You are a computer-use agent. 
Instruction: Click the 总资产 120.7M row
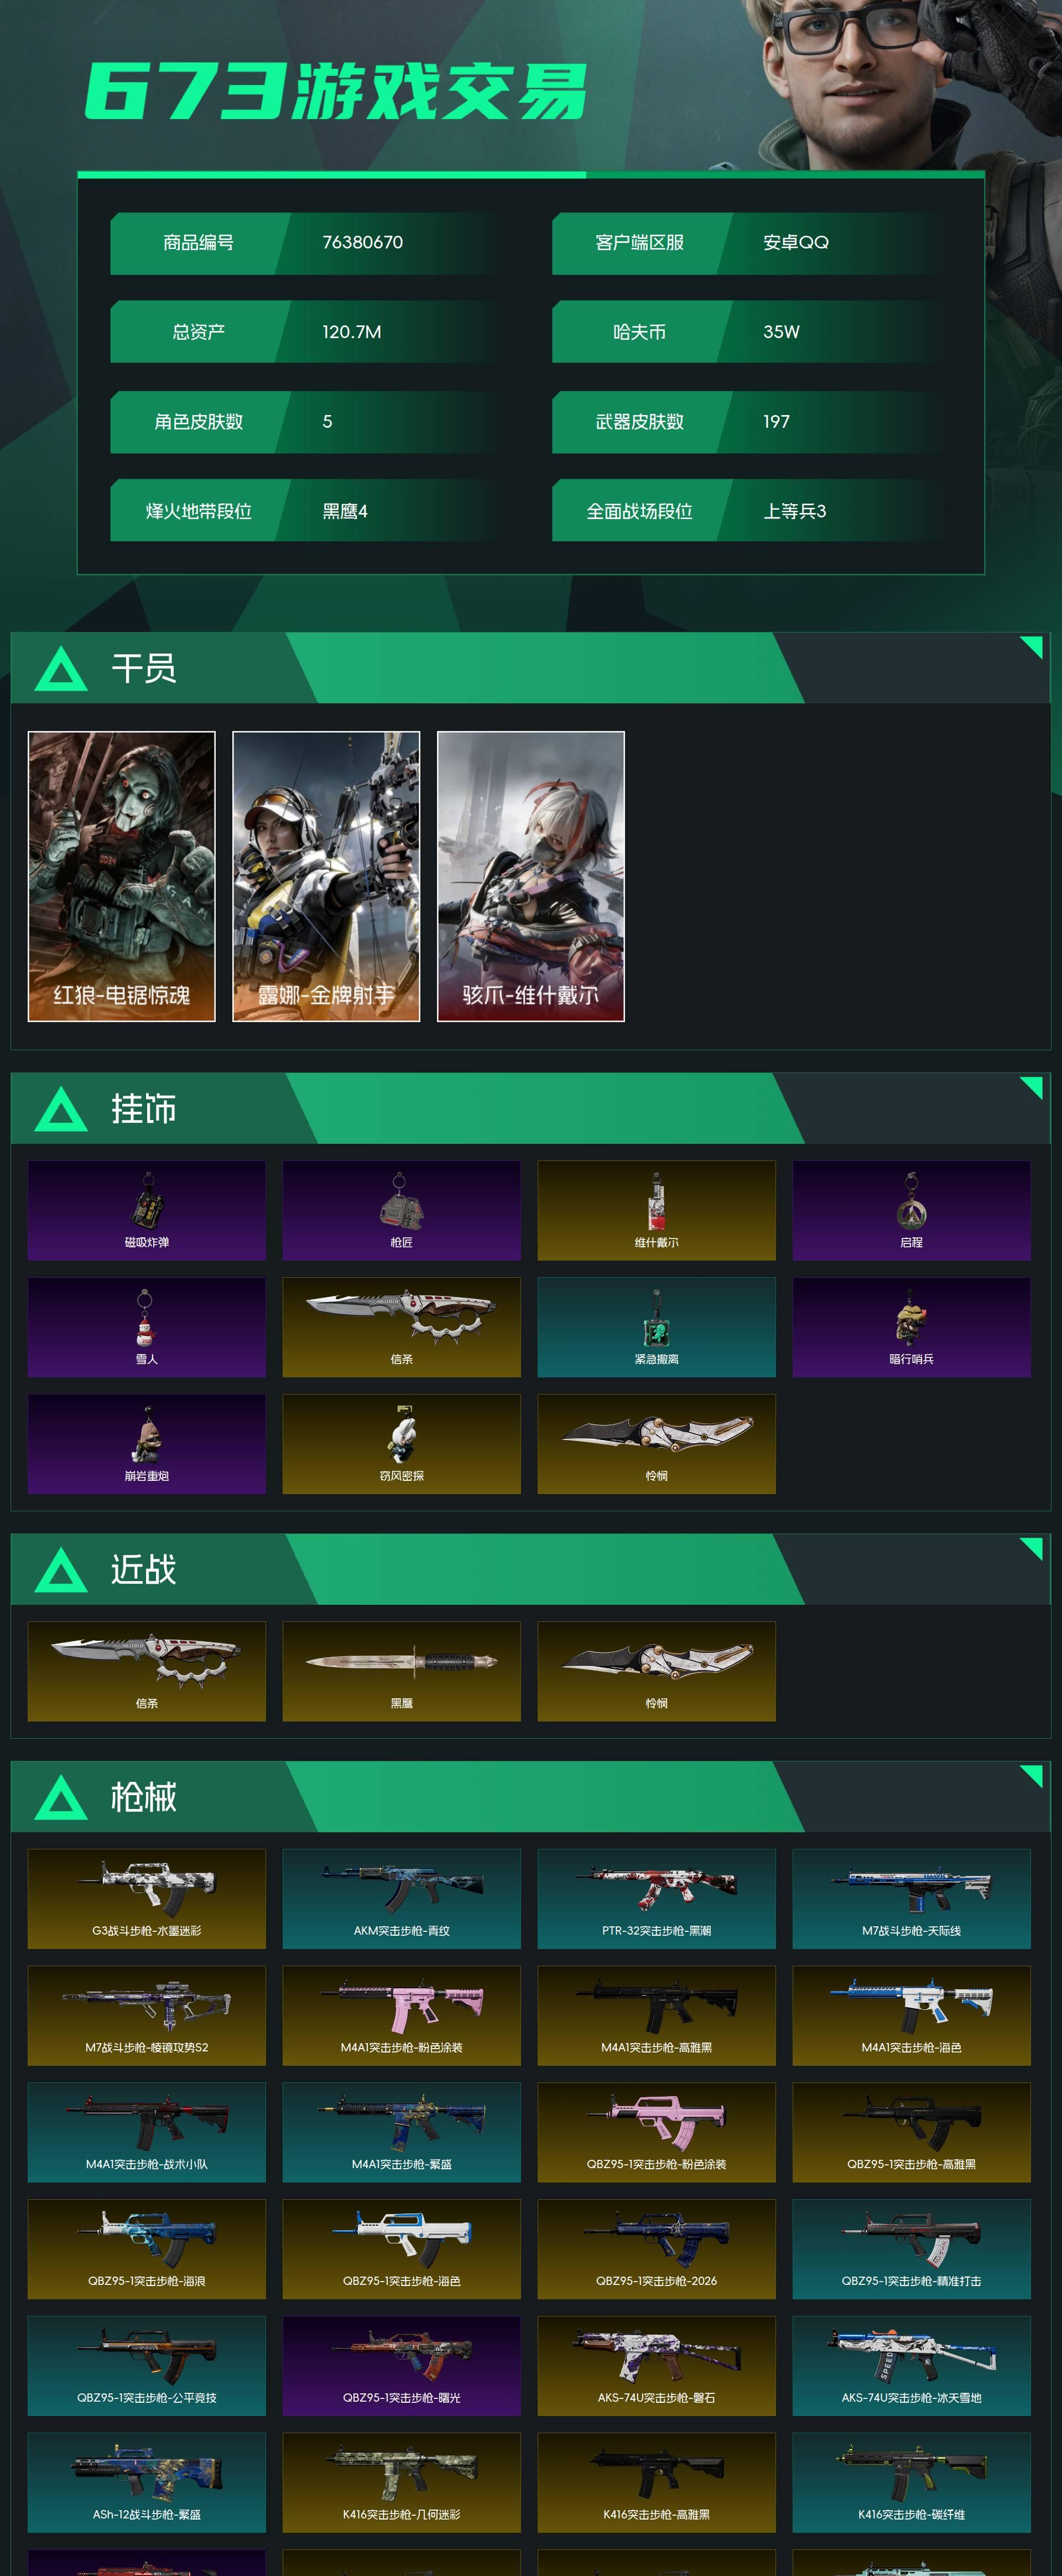coord(306,332)
